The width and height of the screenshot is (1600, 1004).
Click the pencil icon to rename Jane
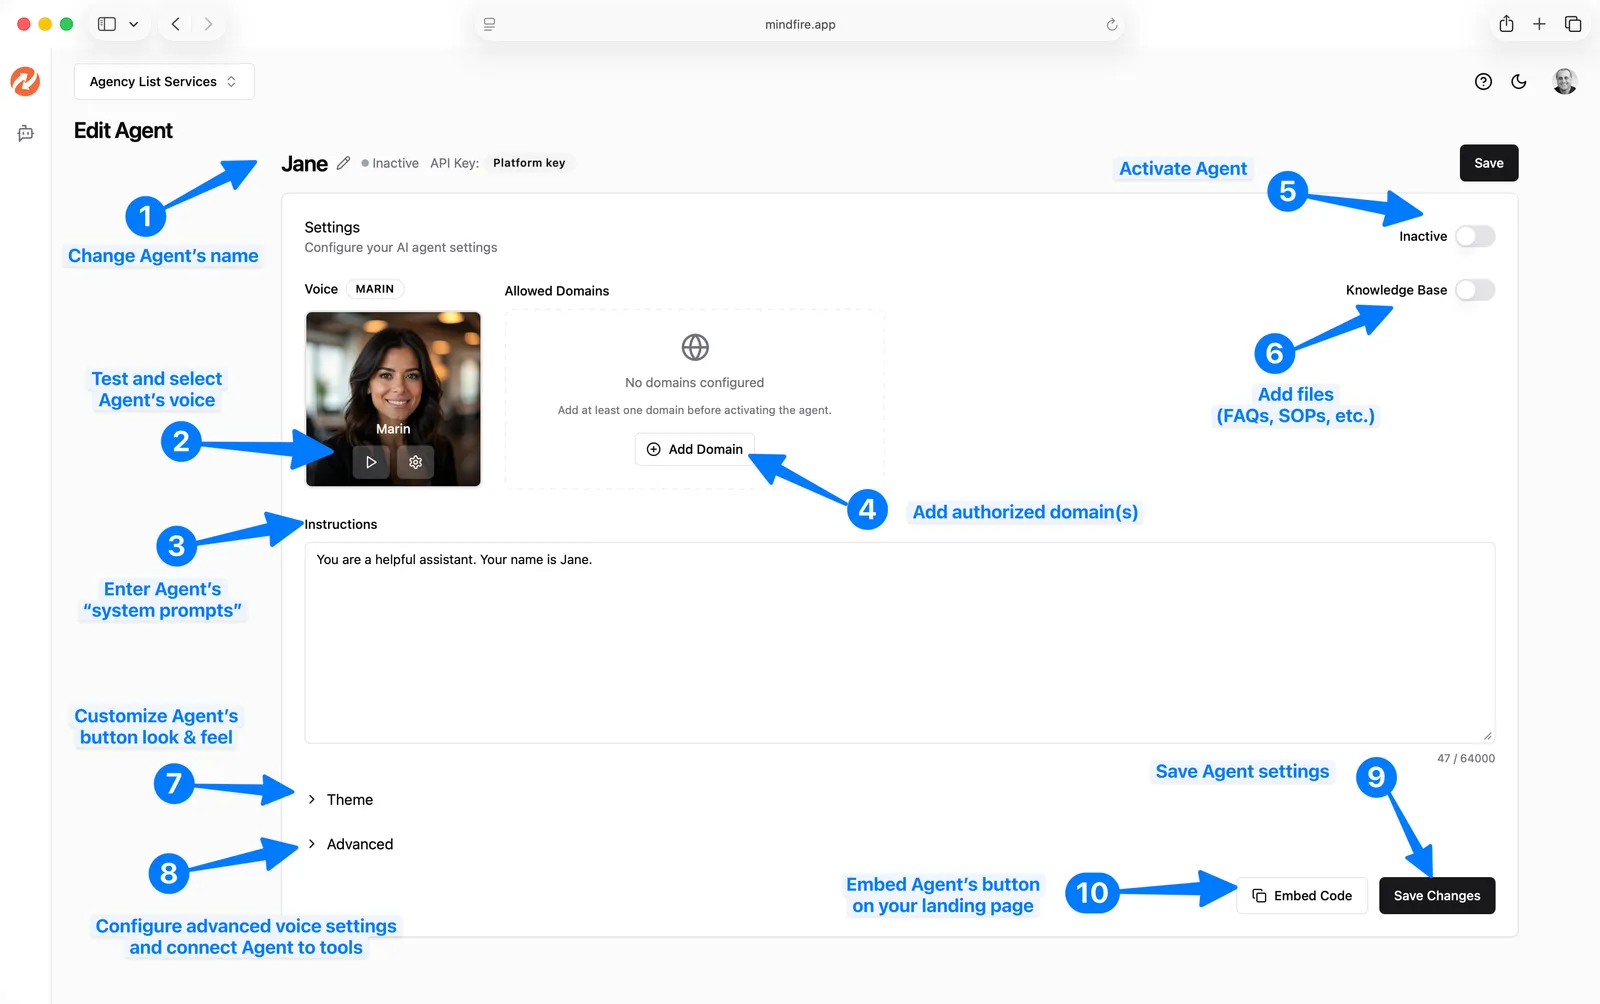pos(343,163)
